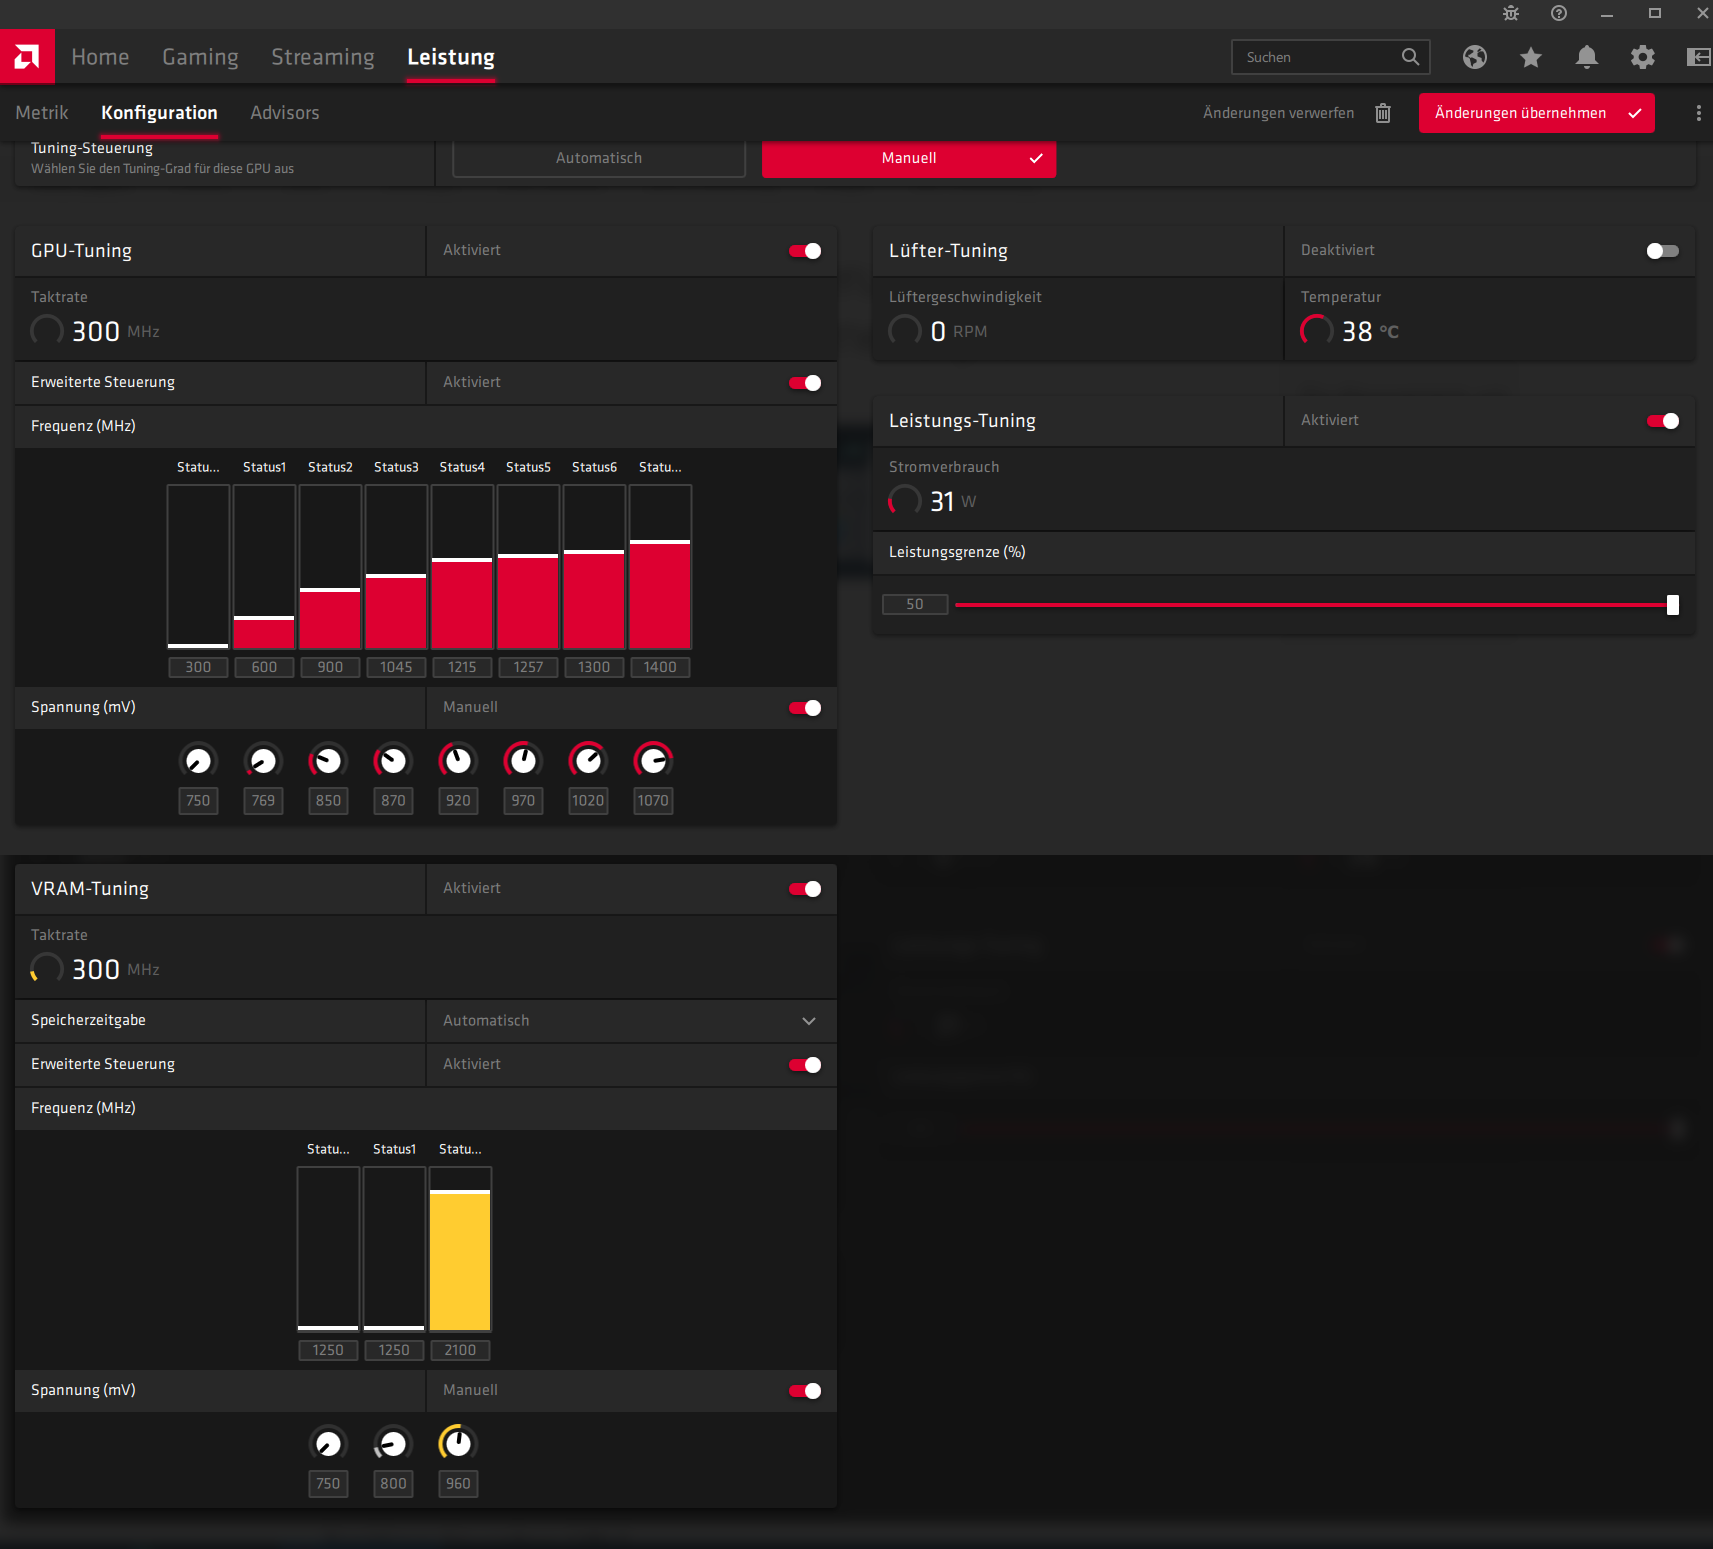Disable the VRAM-Tuning toggle

tap(805, 889)
